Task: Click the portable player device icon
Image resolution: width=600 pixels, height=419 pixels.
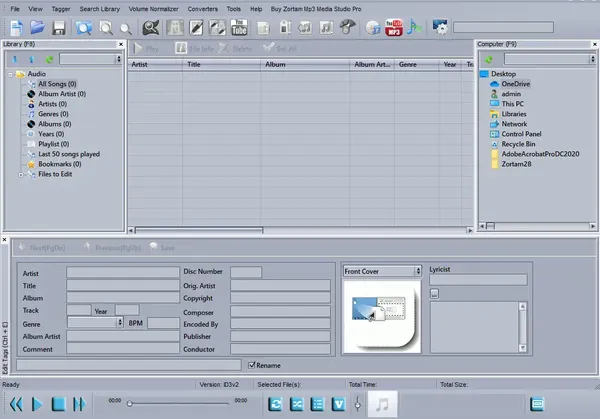Action: pyautogui.click(x=284, y=28)
